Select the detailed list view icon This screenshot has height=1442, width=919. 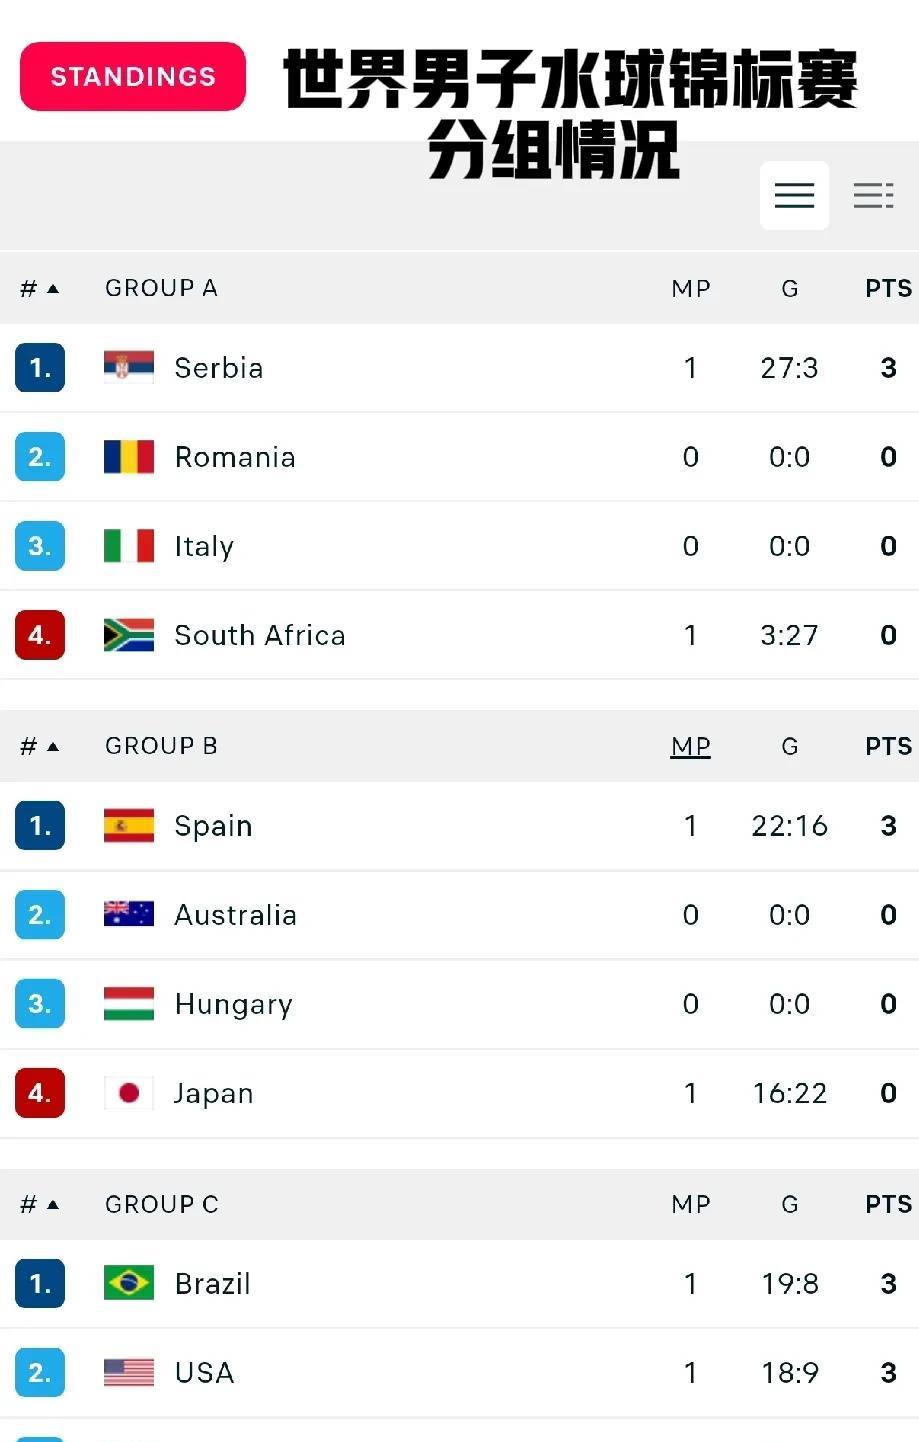coord(873,195)
